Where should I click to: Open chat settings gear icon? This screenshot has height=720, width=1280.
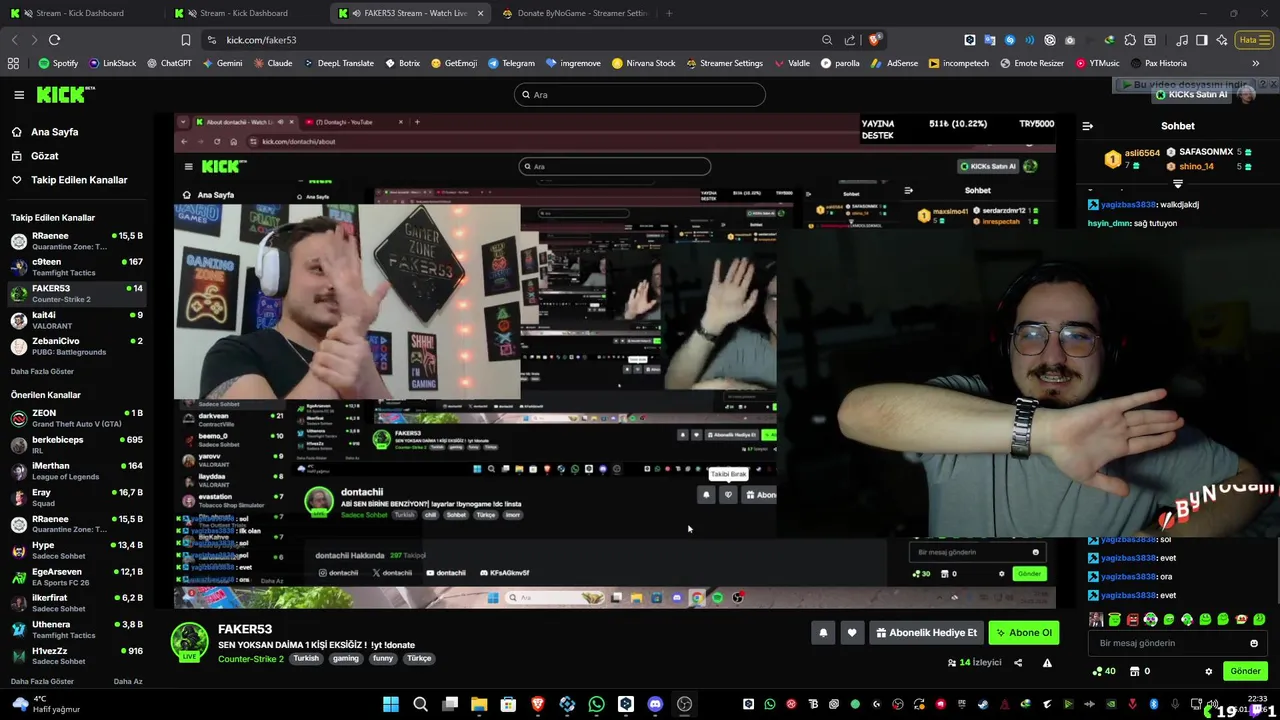coord(1209,671)
